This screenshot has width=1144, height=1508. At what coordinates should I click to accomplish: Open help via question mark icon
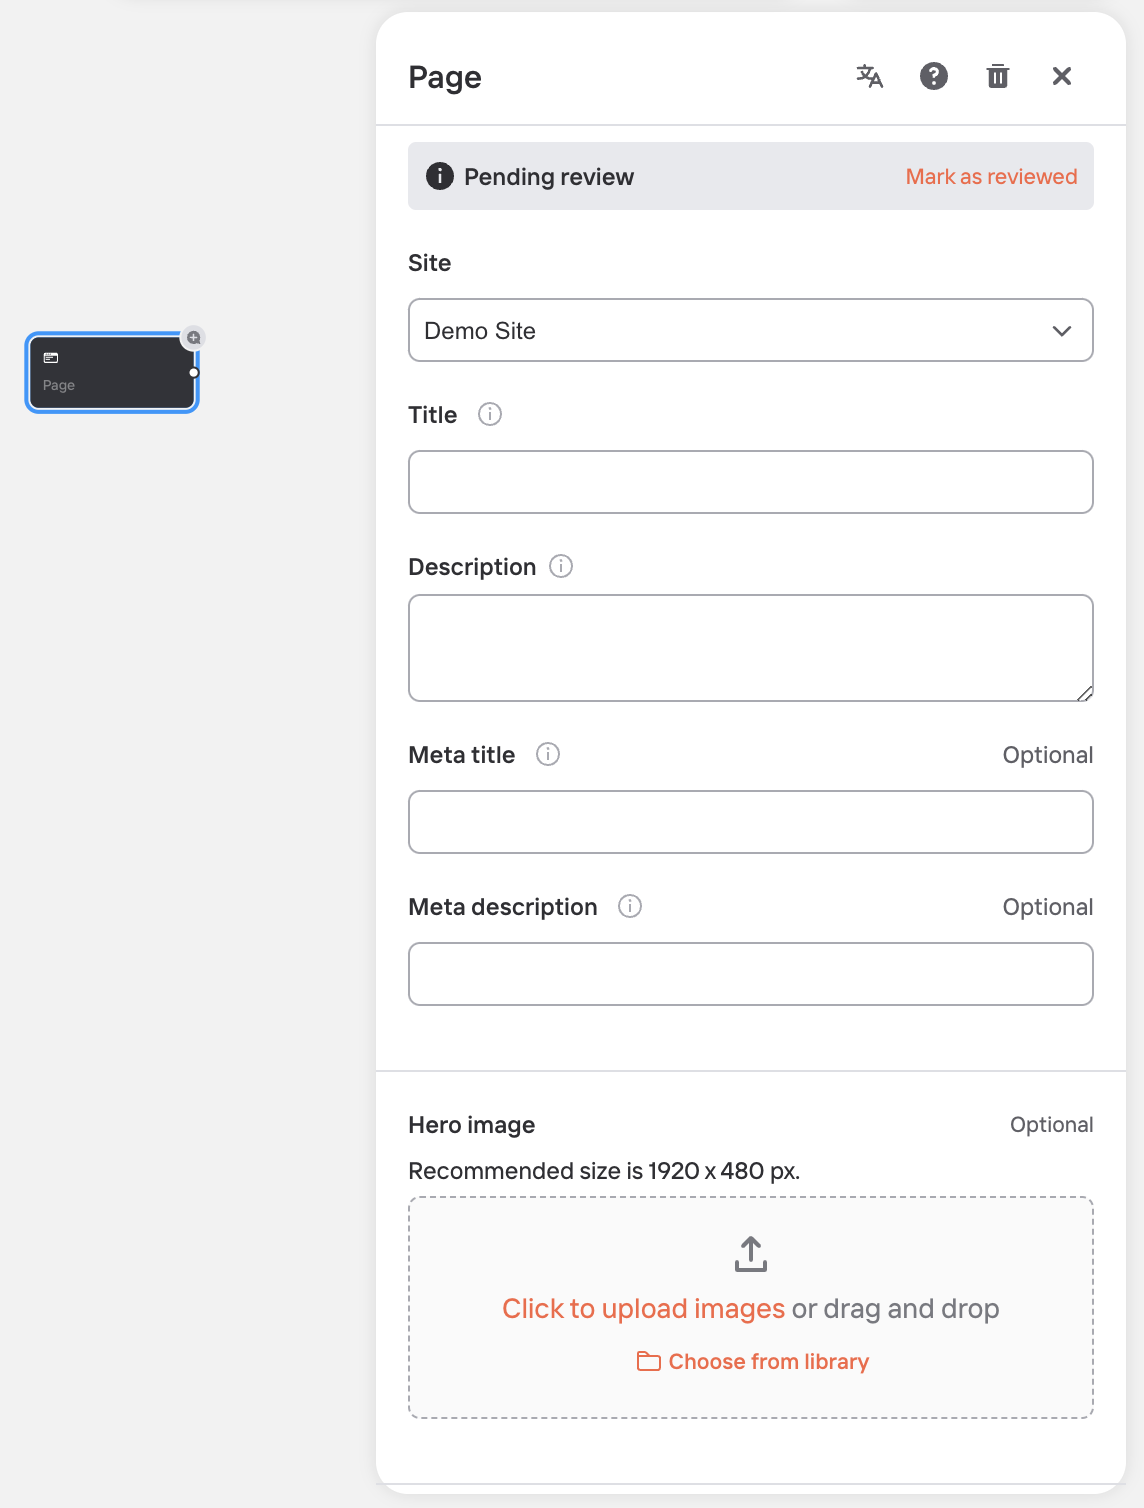[x=934, y=76]
